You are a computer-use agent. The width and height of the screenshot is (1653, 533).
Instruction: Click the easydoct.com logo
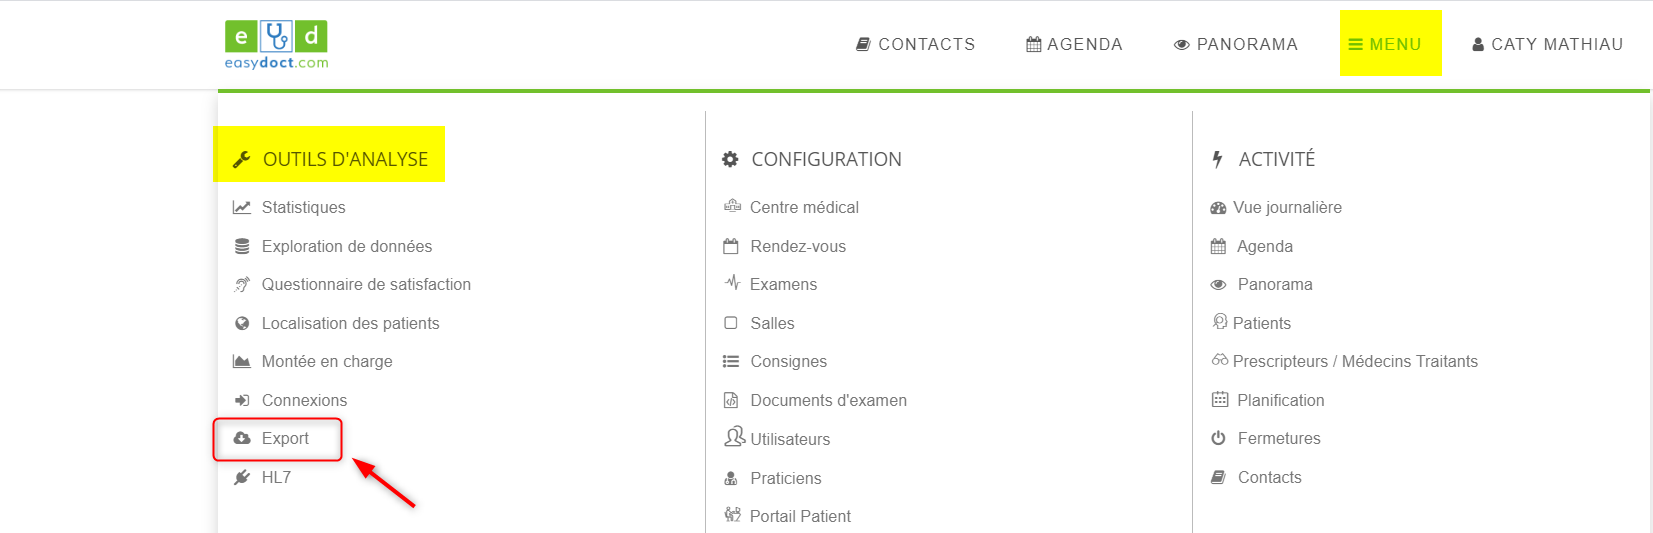coord(276,45)
